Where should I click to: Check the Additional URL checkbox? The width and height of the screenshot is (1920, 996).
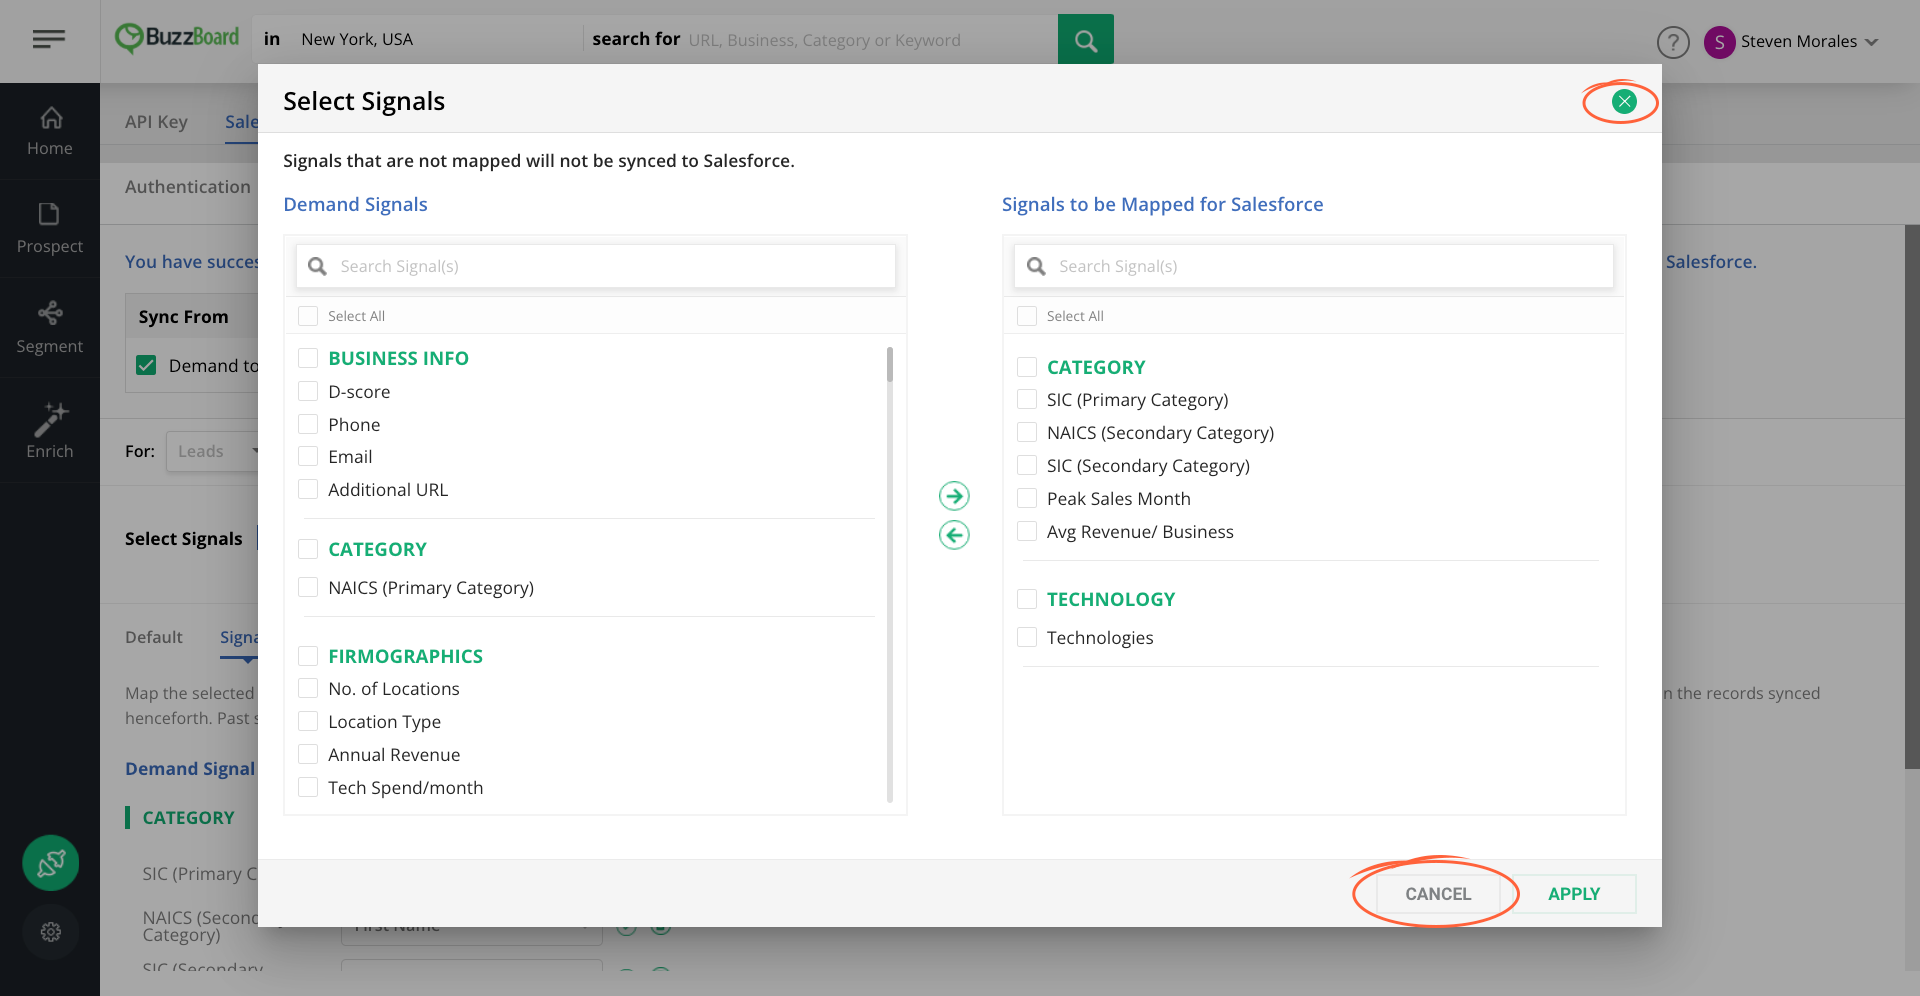(308, 489)
